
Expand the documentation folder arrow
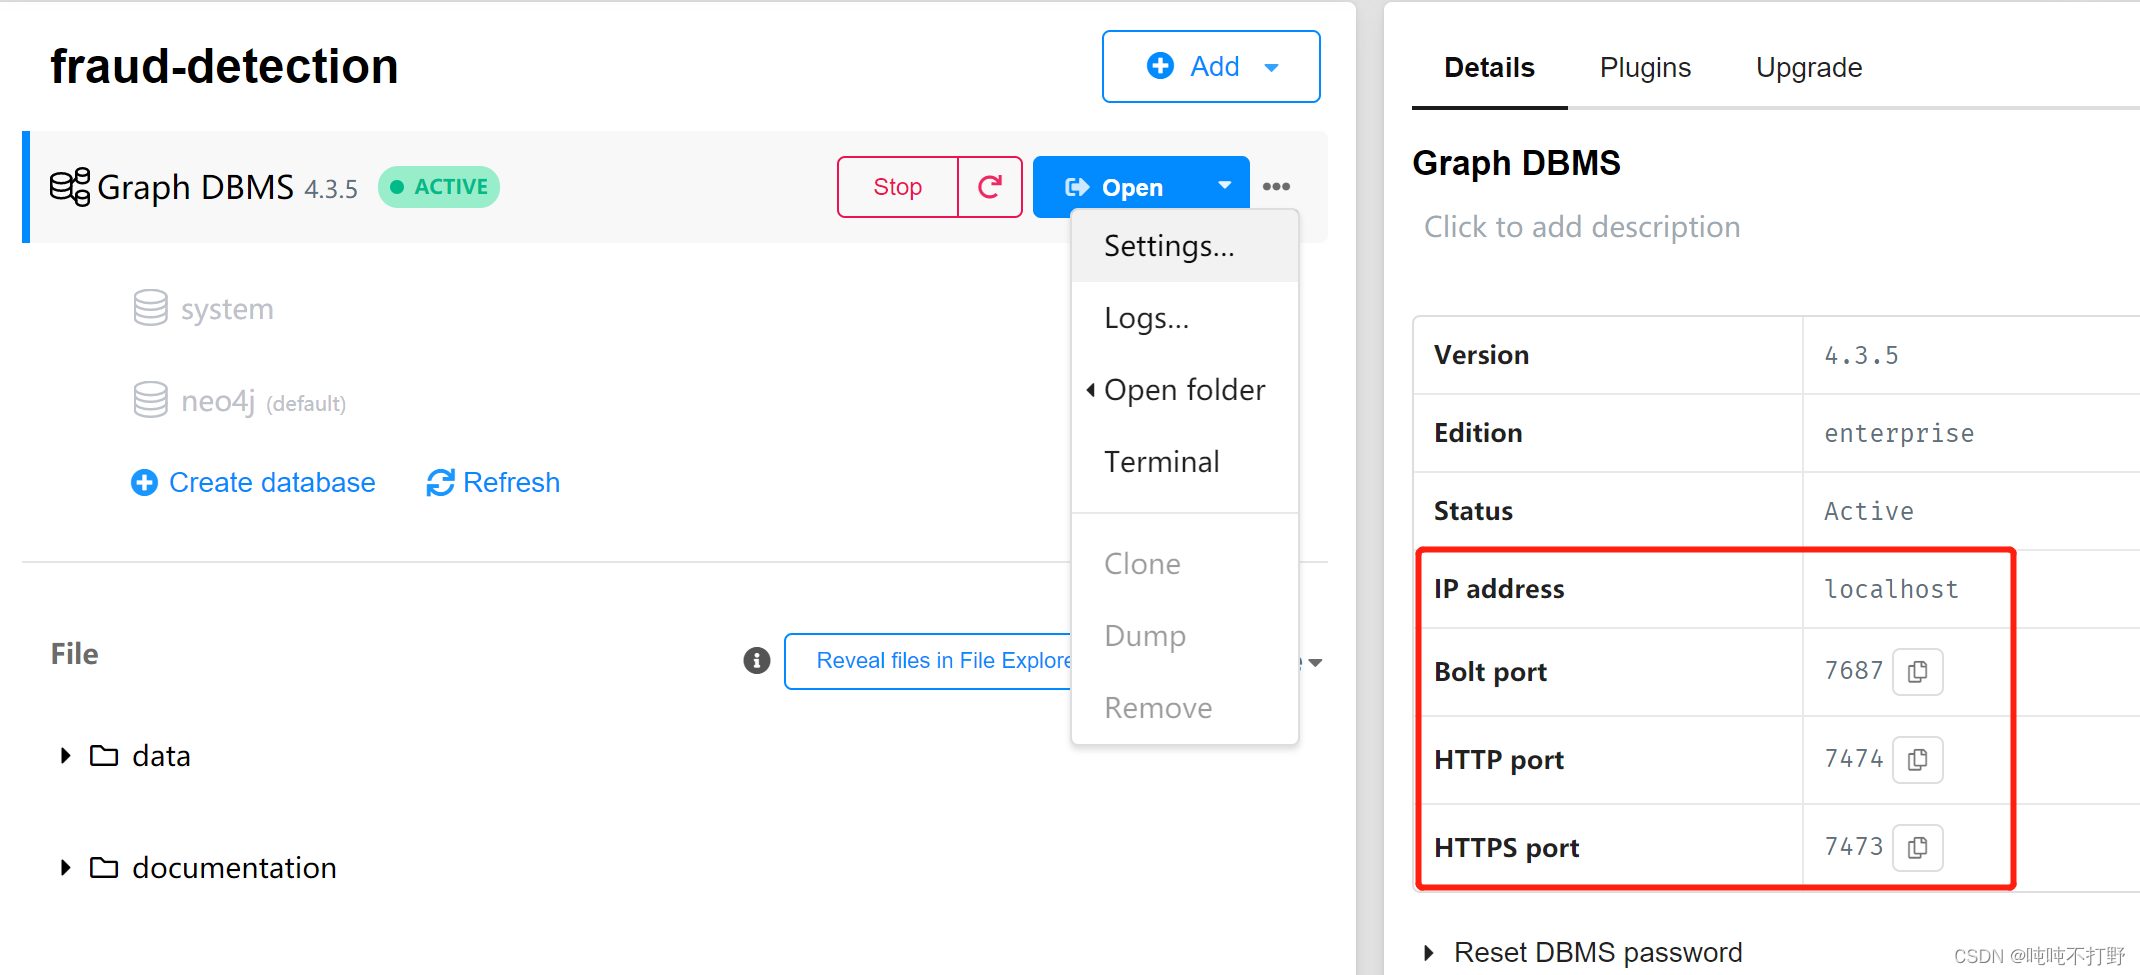[65, 867]
